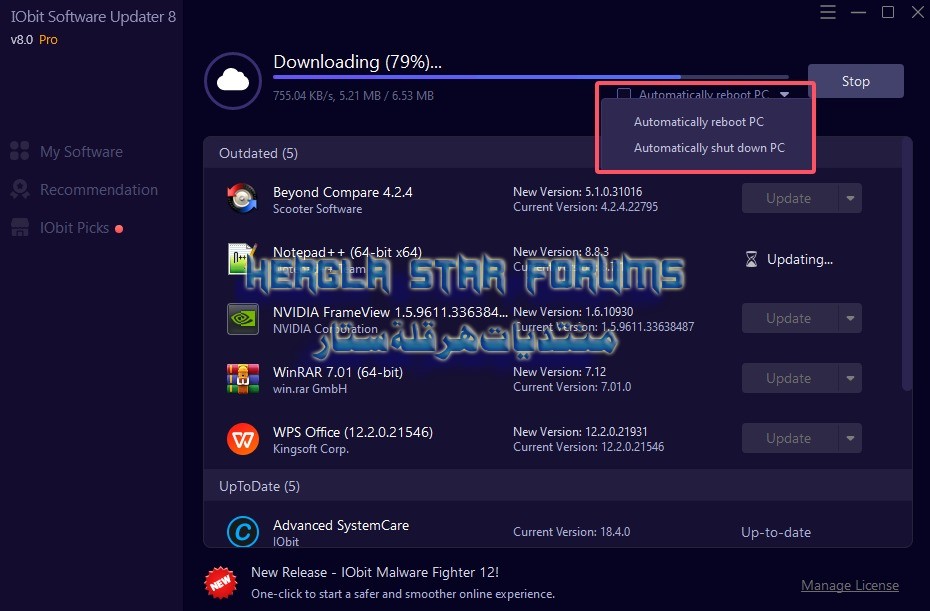Tick the Automatically reboot PC checkbox
The image size is (930, 611).
pos(623,94)
